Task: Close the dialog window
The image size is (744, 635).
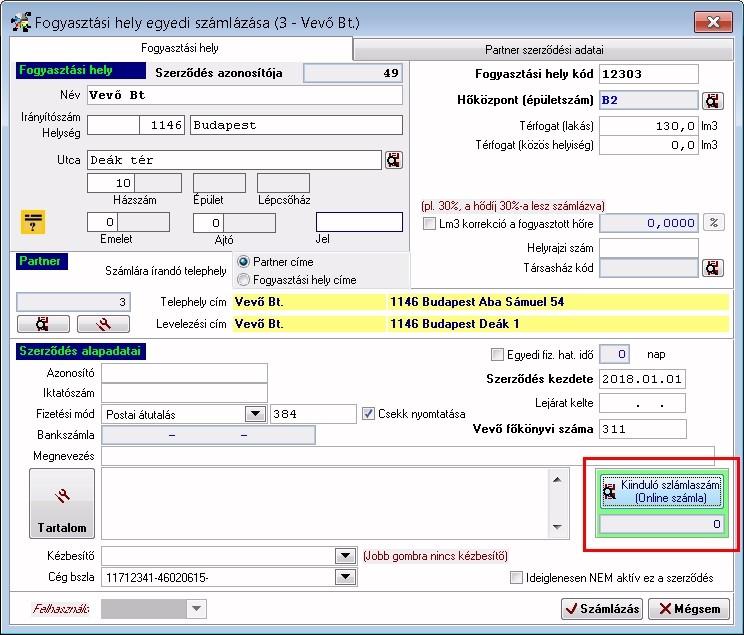Action: pyautogui.click(x=713, y=22)
